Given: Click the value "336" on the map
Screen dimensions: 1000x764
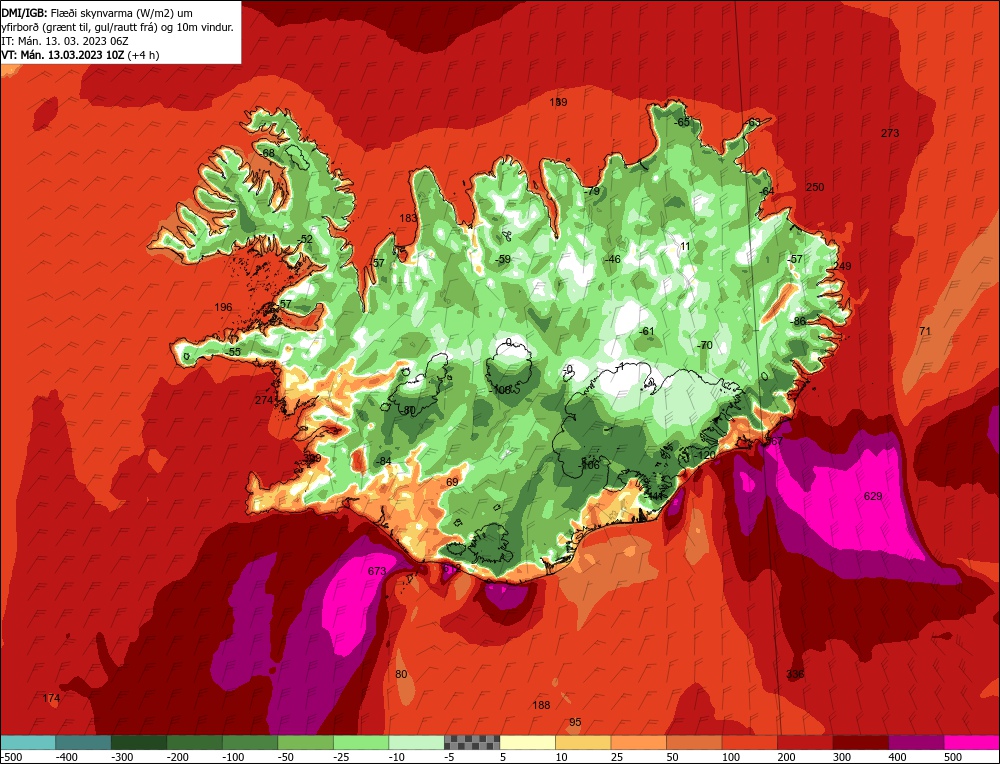Looking at the screenshot, I should [x=795, y=674].
